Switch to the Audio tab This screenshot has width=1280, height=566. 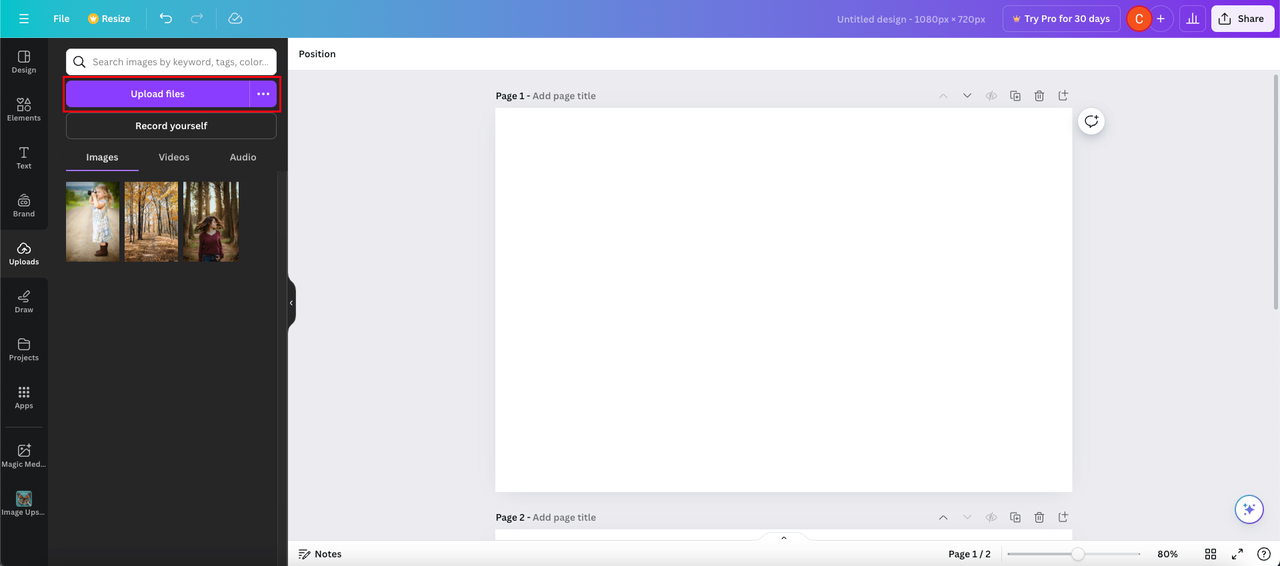243,157
